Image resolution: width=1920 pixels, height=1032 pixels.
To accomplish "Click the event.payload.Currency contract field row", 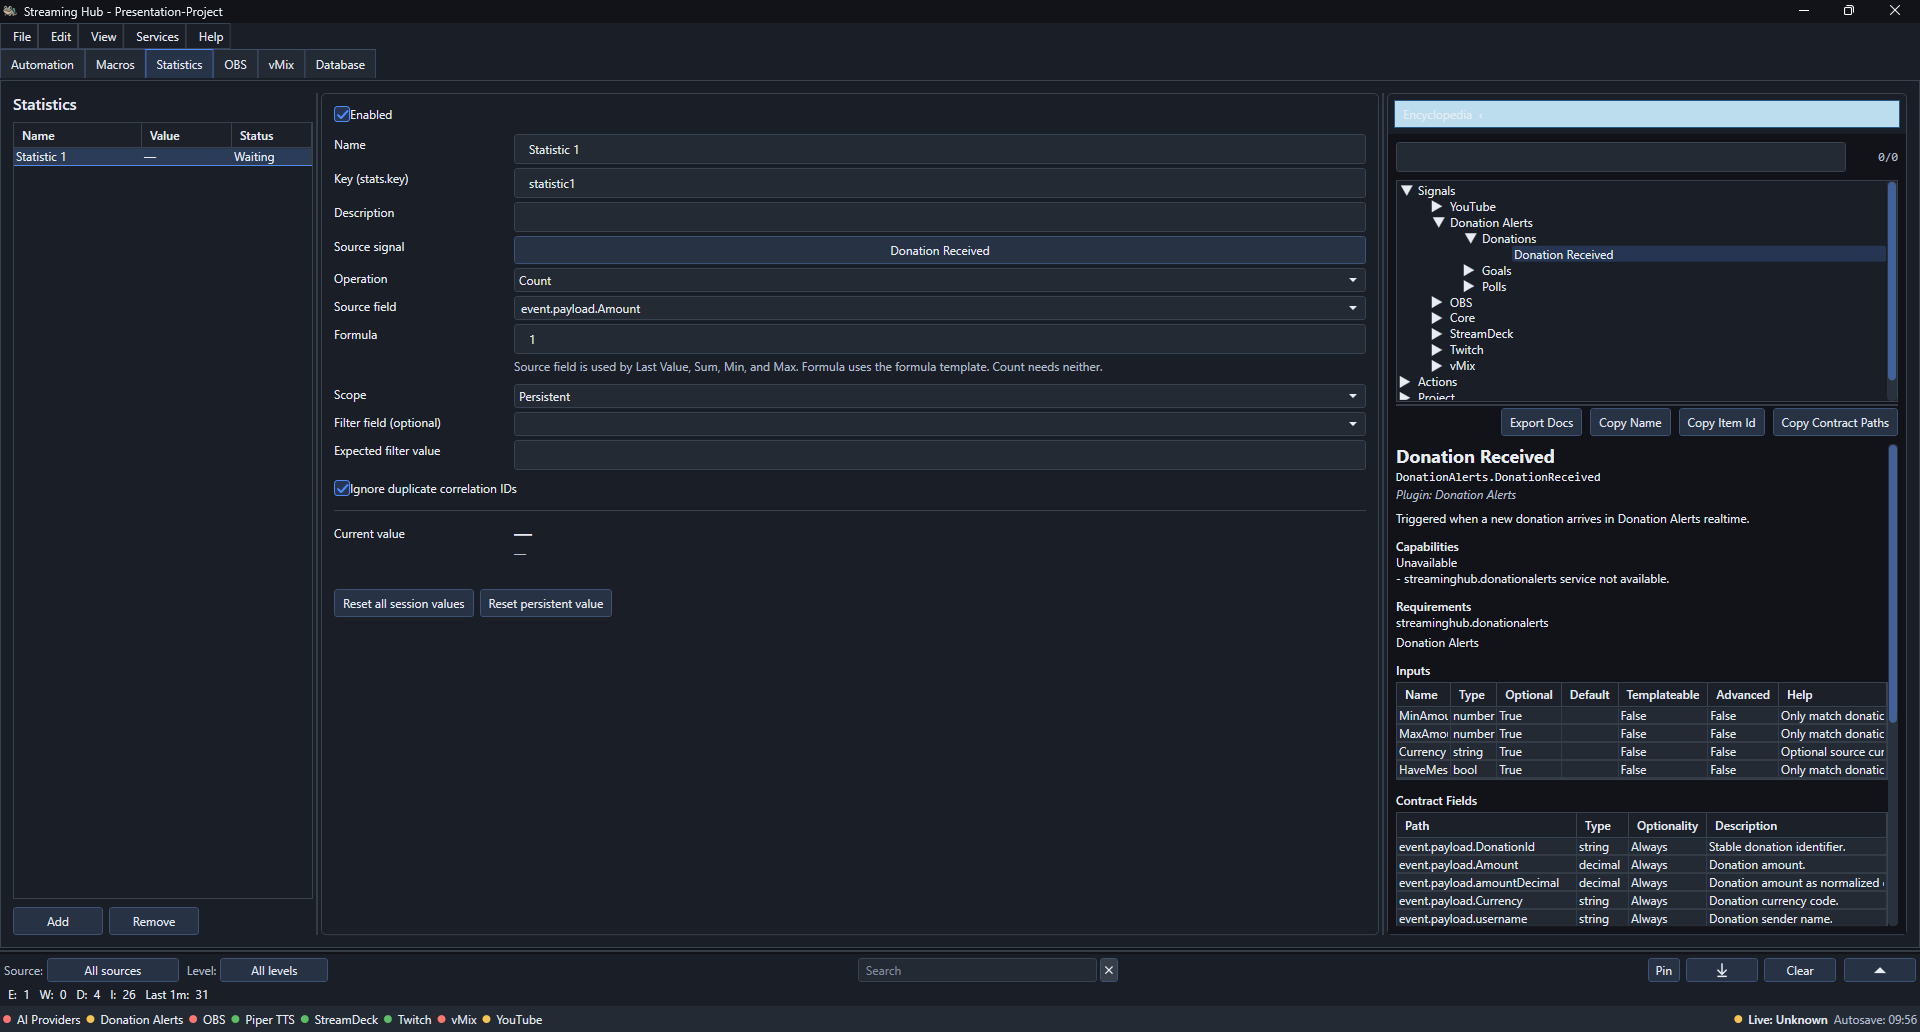I will (1640, 901).
